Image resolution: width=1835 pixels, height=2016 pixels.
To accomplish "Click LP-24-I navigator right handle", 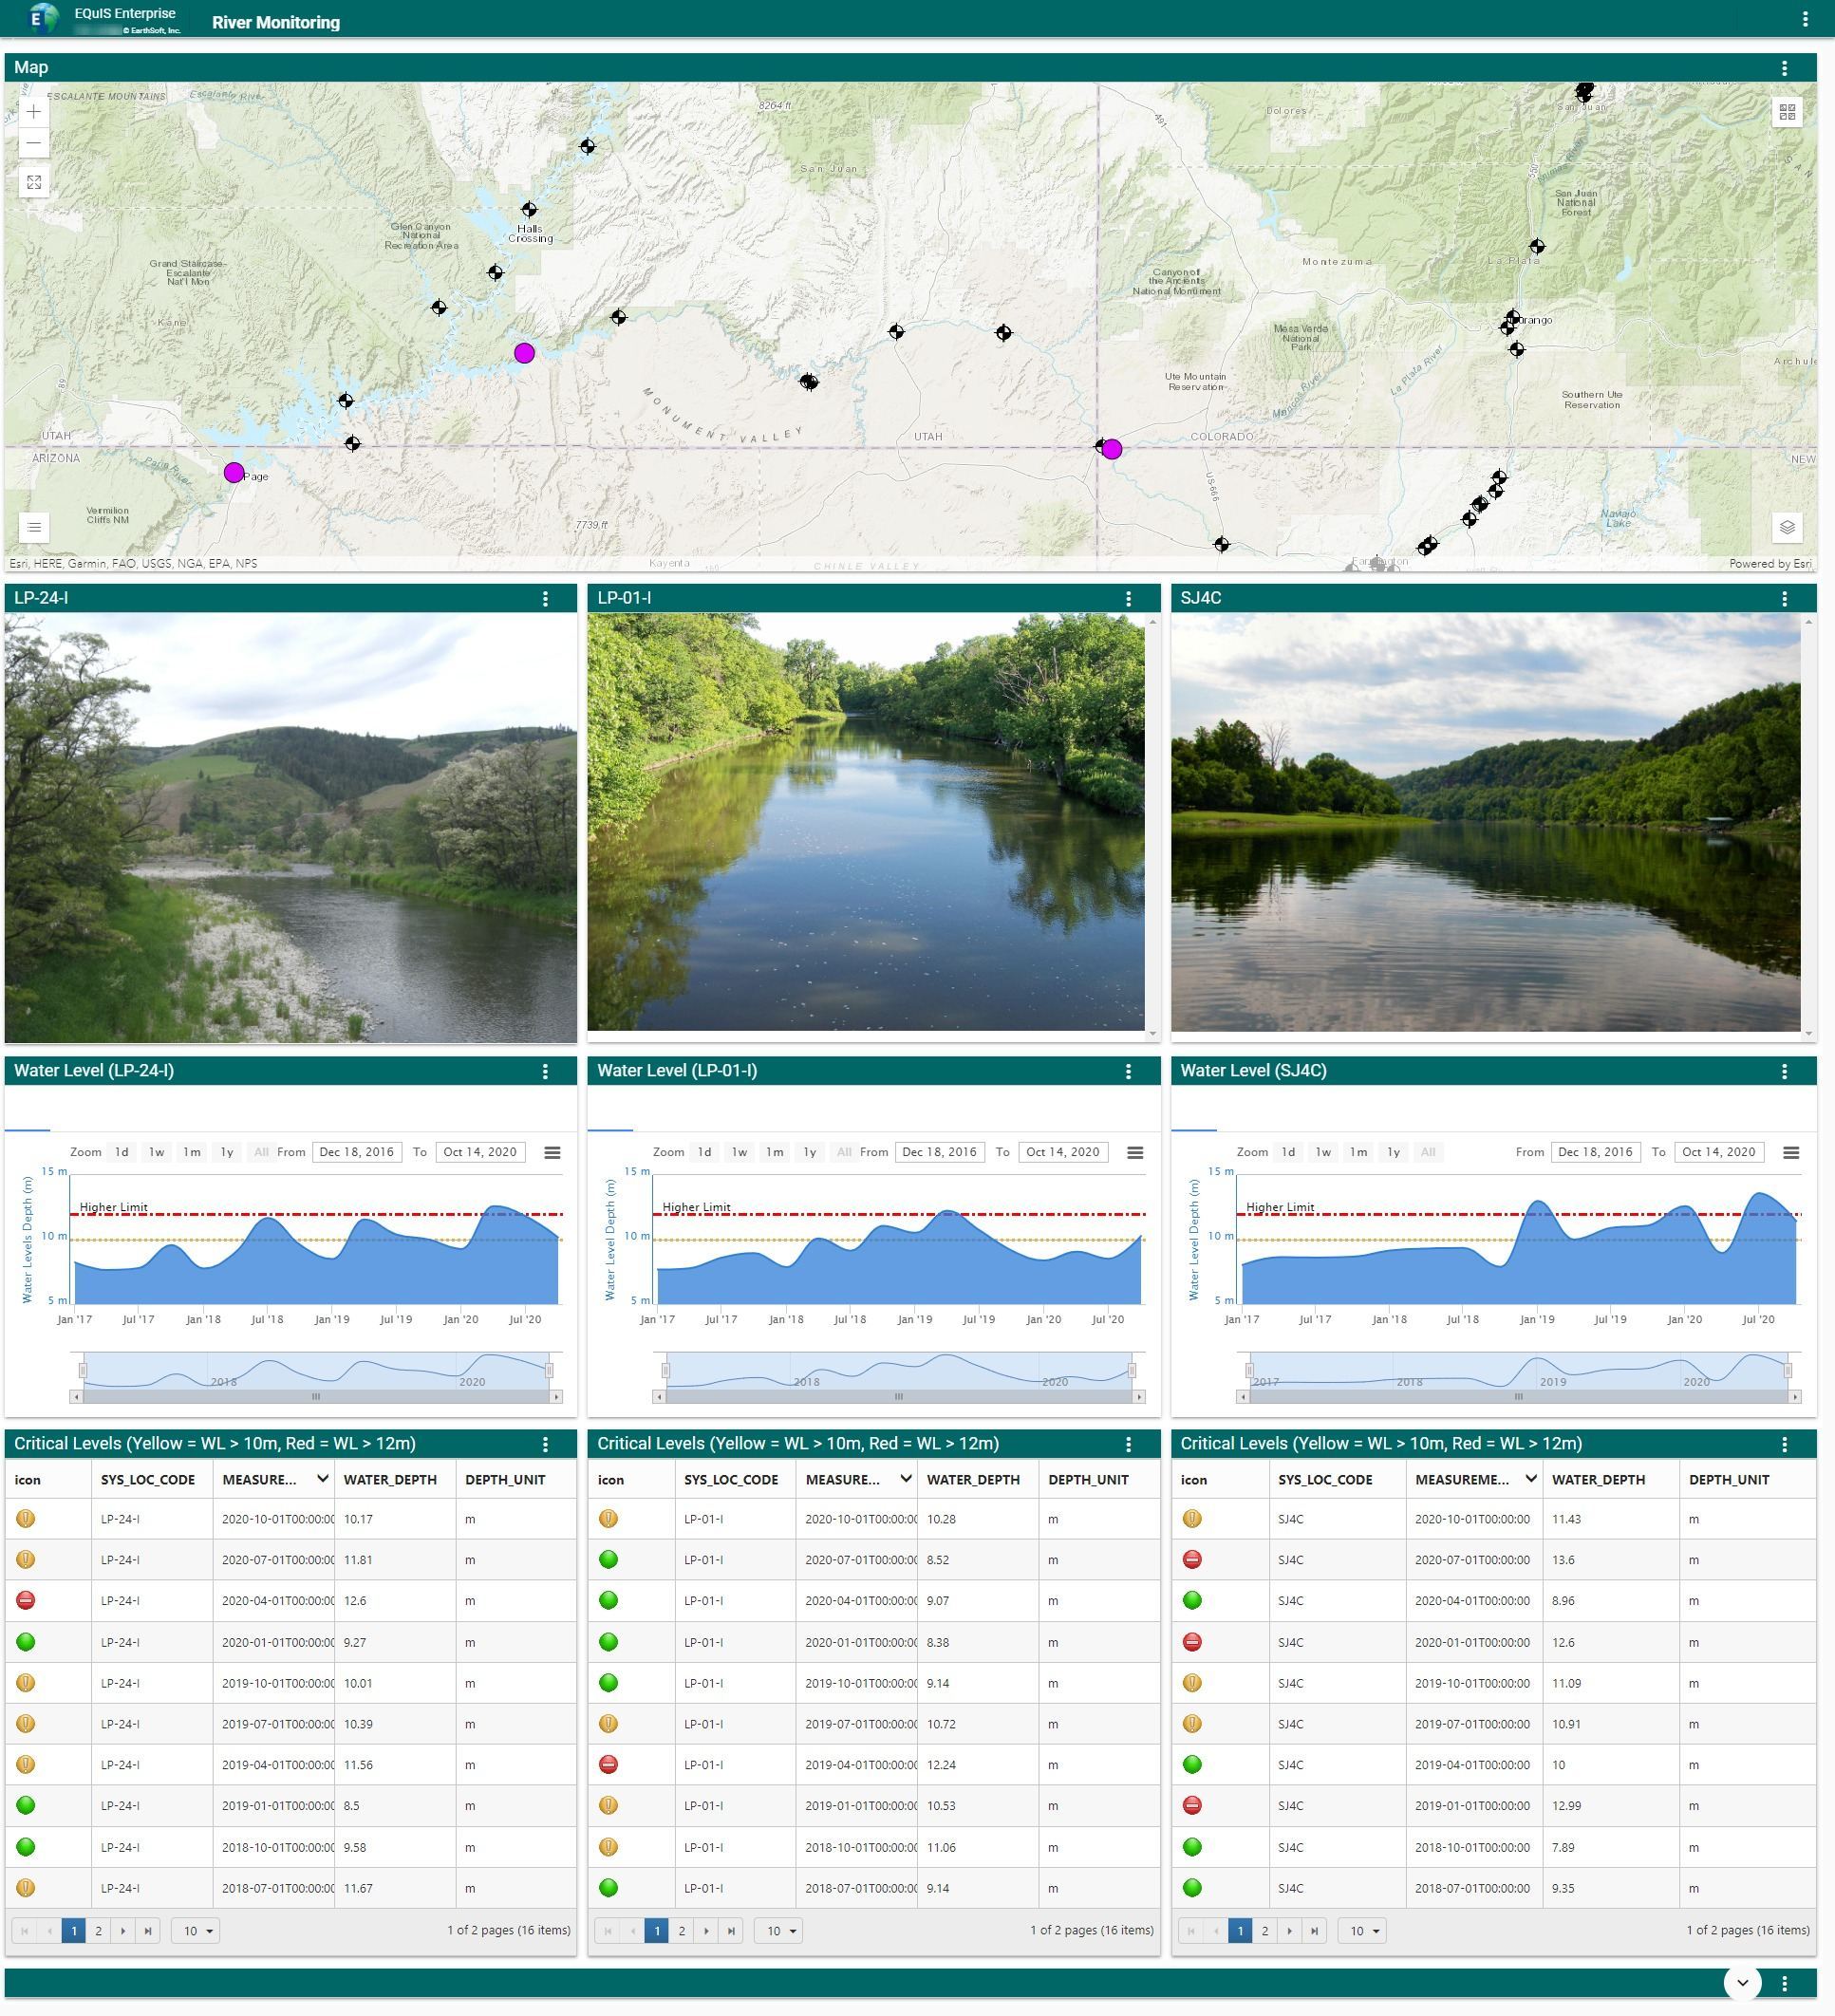I will pos(549,1370).
